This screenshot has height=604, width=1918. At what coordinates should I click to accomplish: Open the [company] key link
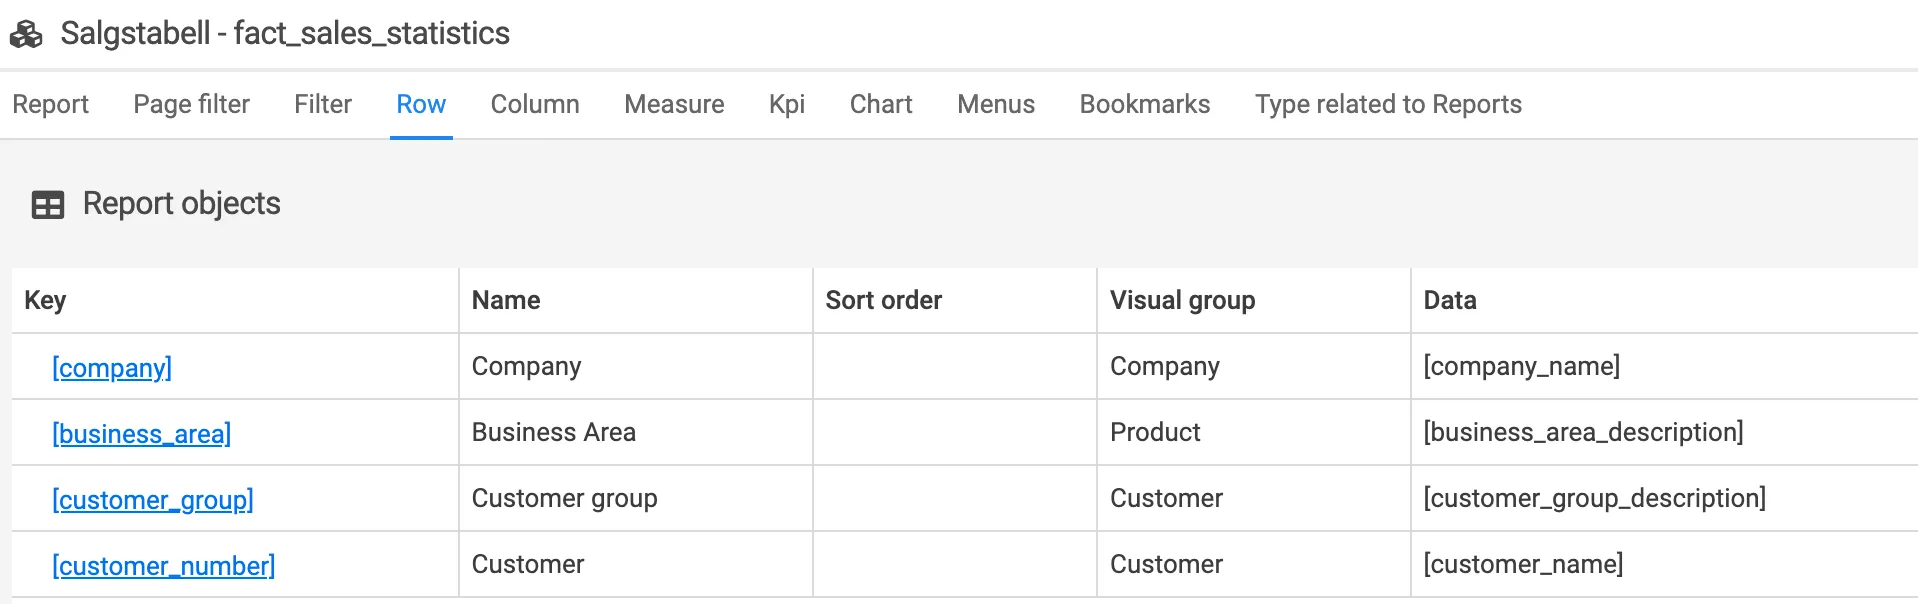pyautogui.click(x=112, y=368)
